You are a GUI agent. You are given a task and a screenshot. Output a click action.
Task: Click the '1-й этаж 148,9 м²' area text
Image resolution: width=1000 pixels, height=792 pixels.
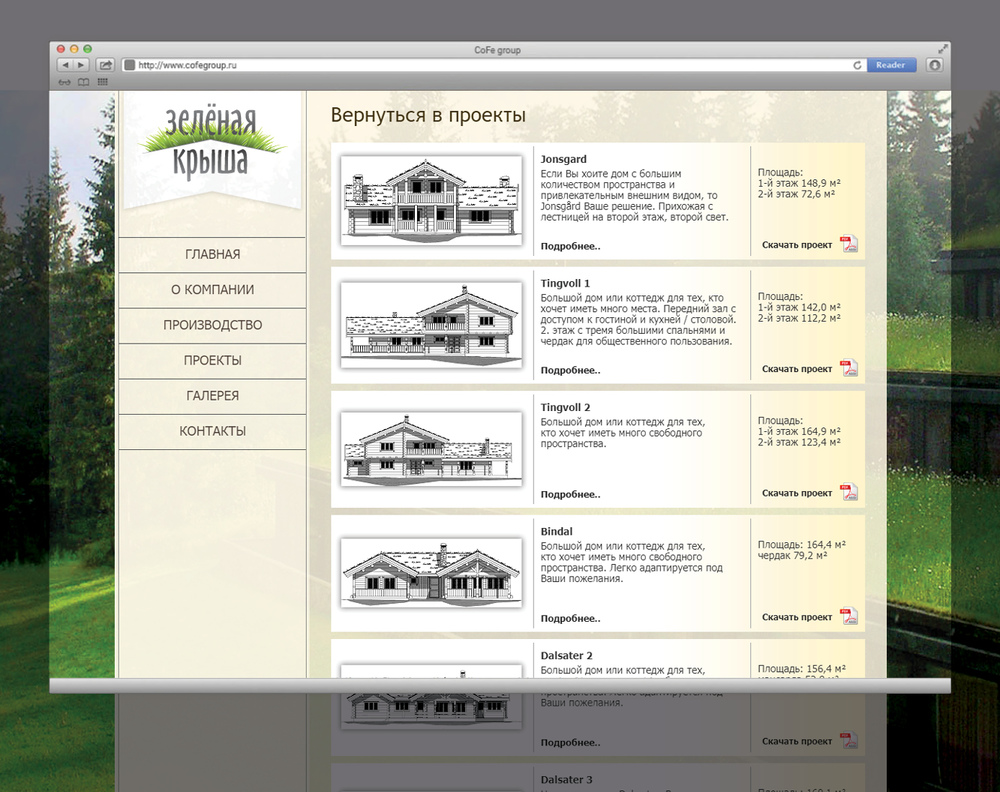coord(797,184)
